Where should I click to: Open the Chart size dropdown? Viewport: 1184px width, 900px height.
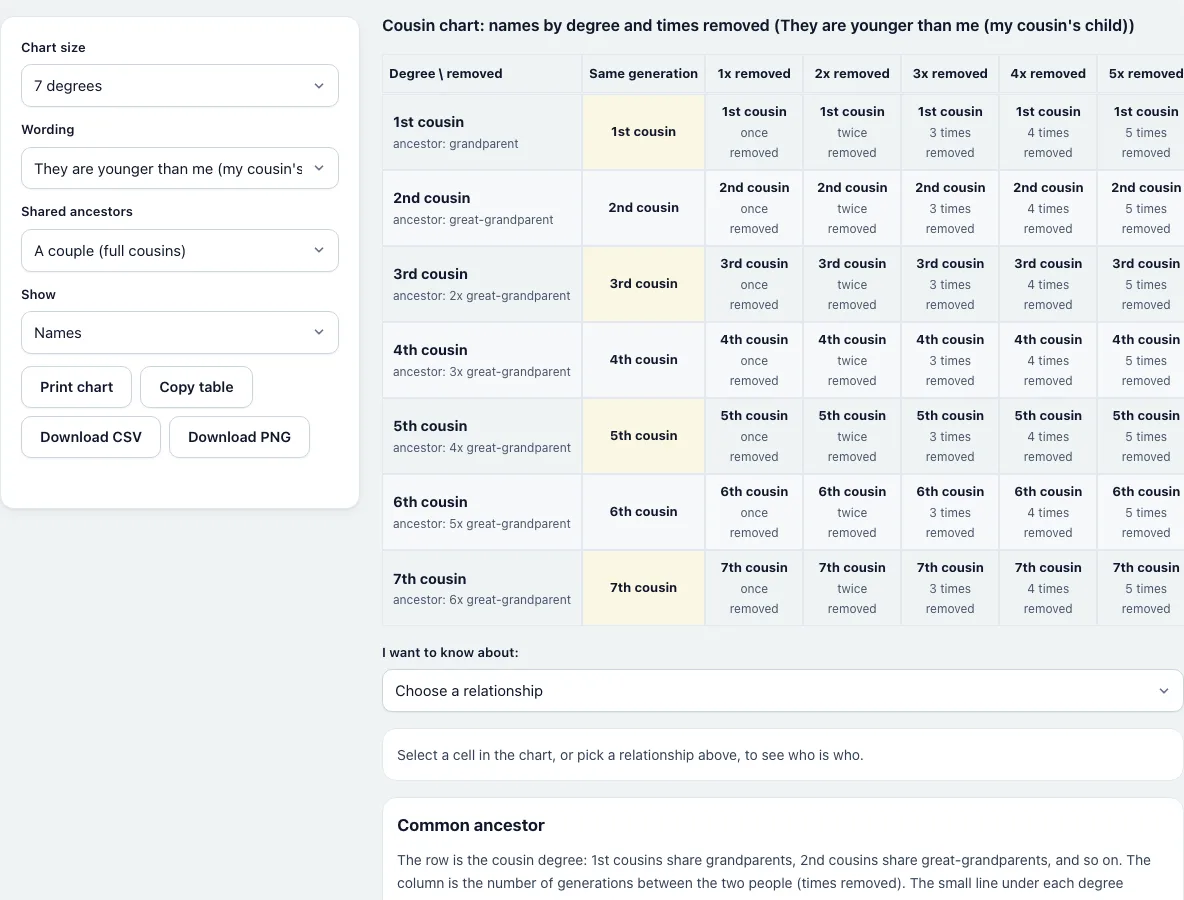pyautogui.click(x=180, y=85)
